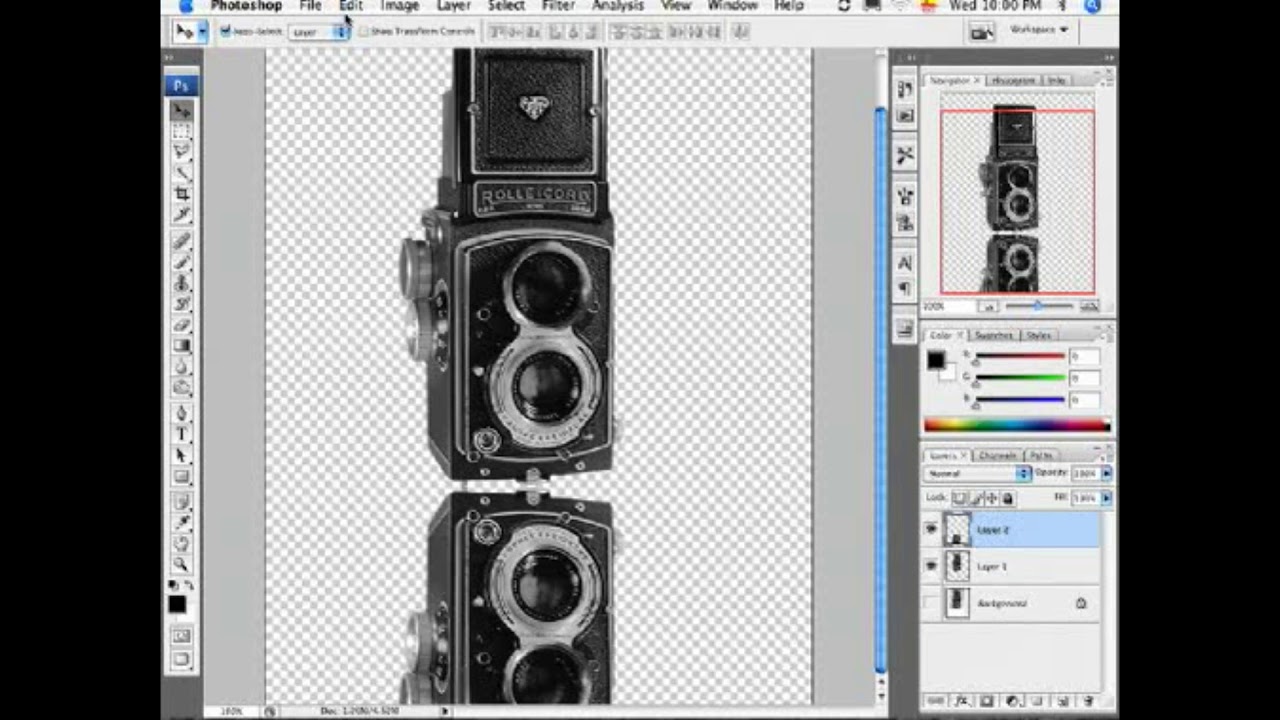Screen dimensions: 1280x720
Task: Select the Crop tool
Action: pos(181,194)
